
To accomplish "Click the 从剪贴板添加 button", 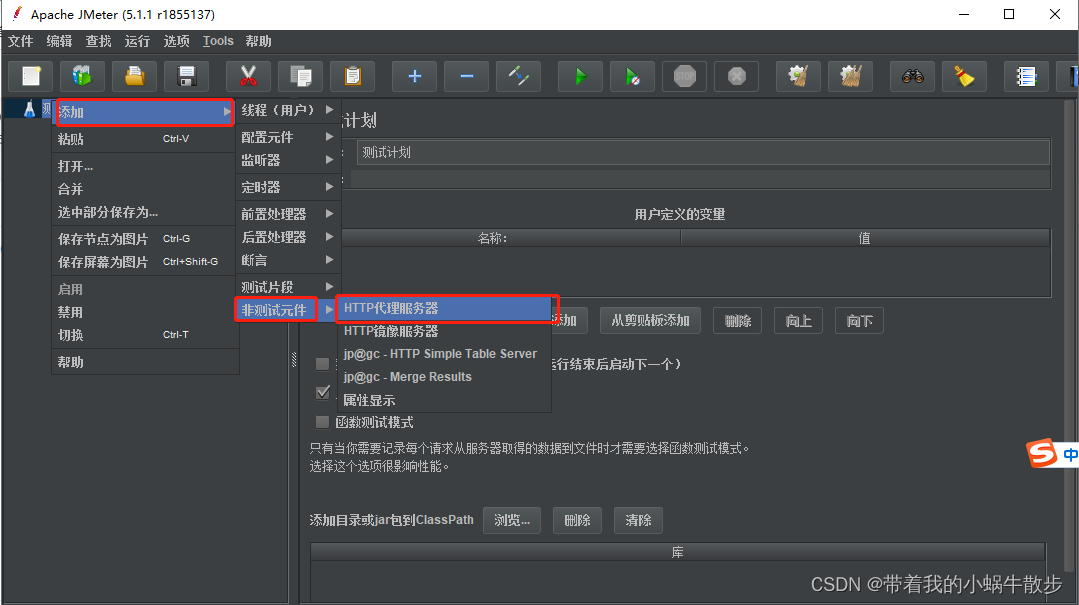I will coord(650,321).
